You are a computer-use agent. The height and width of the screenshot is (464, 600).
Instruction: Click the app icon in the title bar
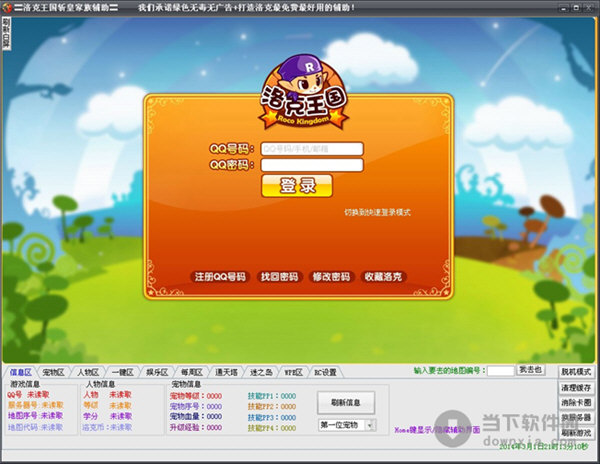point(7,7)
